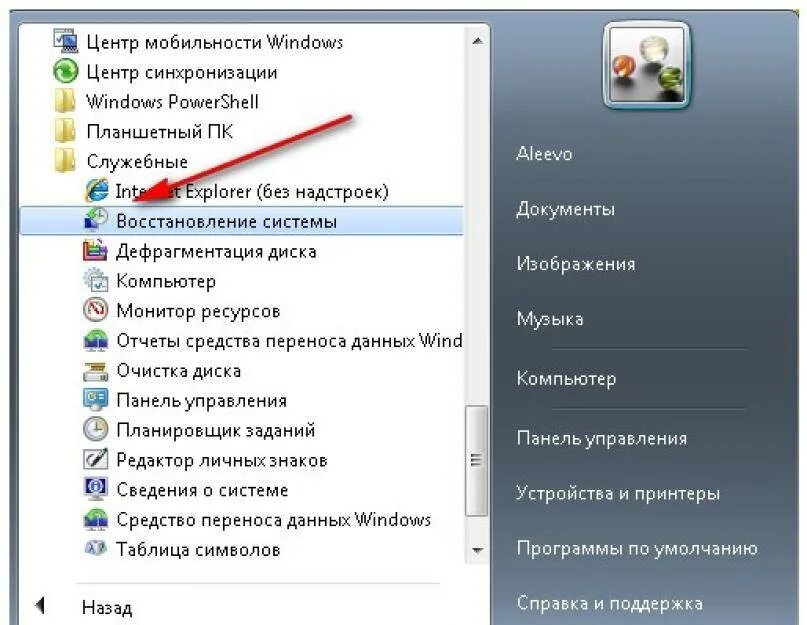807x625 pixels.
Task: Launch Дефрагментация диска via its icon
Action: pos(96,251)
